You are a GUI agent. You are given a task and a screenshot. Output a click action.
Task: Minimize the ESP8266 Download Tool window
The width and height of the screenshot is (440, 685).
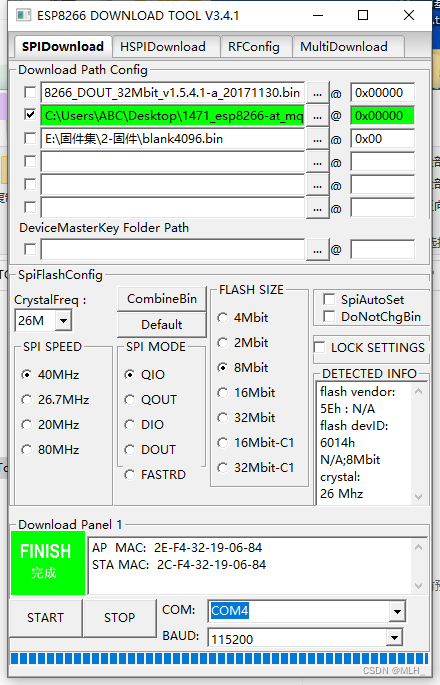pyautogui.click(x=318, y=15)
